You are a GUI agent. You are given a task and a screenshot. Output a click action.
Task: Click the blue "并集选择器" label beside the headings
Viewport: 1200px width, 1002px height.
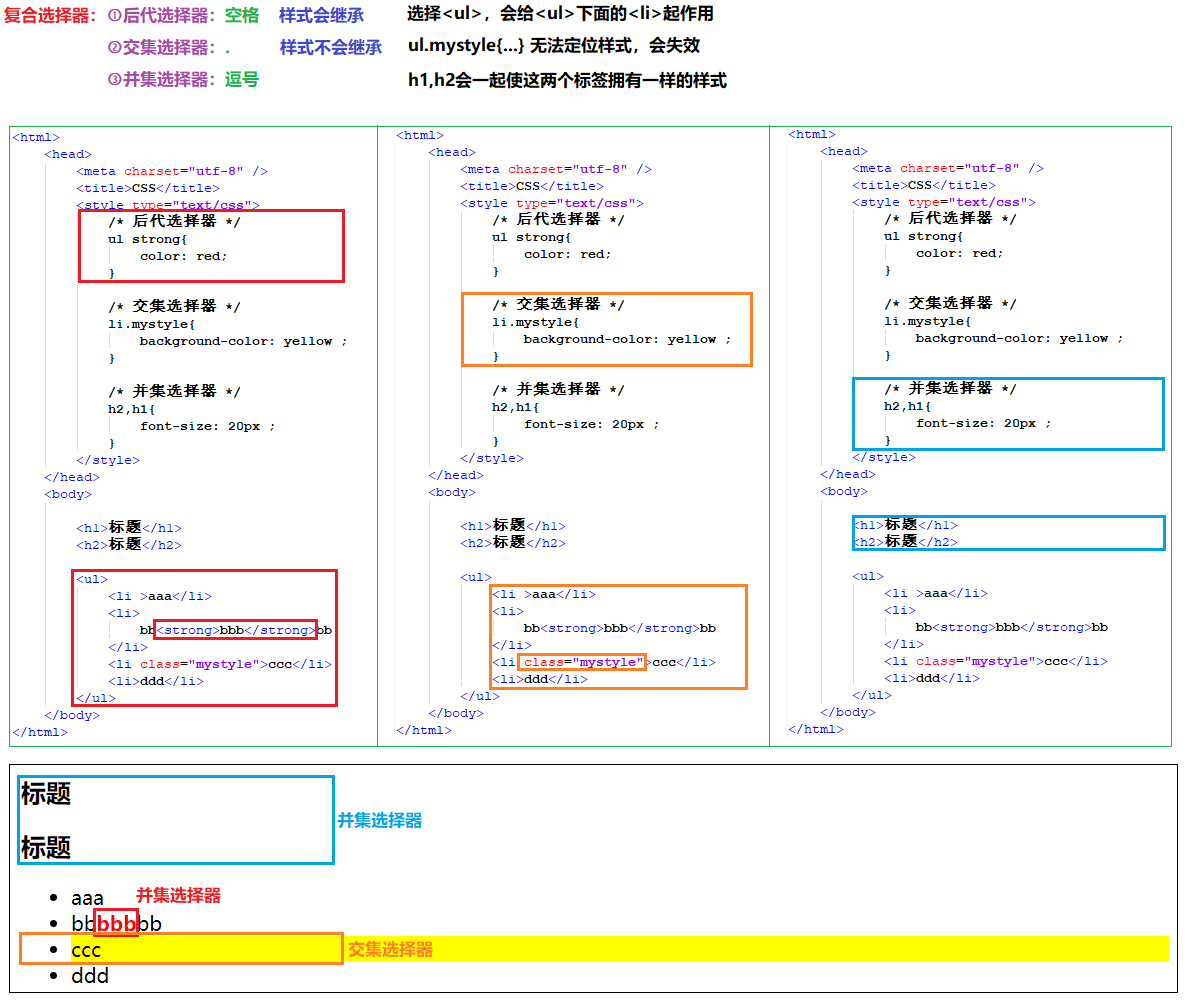380,820
